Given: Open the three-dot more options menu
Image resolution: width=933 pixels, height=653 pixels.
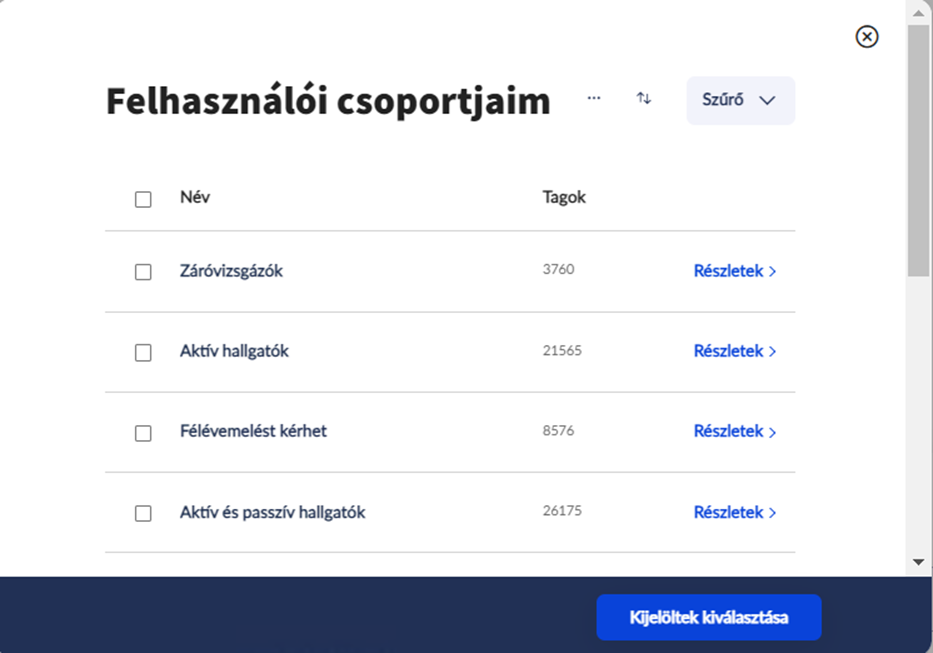Looking at the screenshot, I should pos(594,99).
